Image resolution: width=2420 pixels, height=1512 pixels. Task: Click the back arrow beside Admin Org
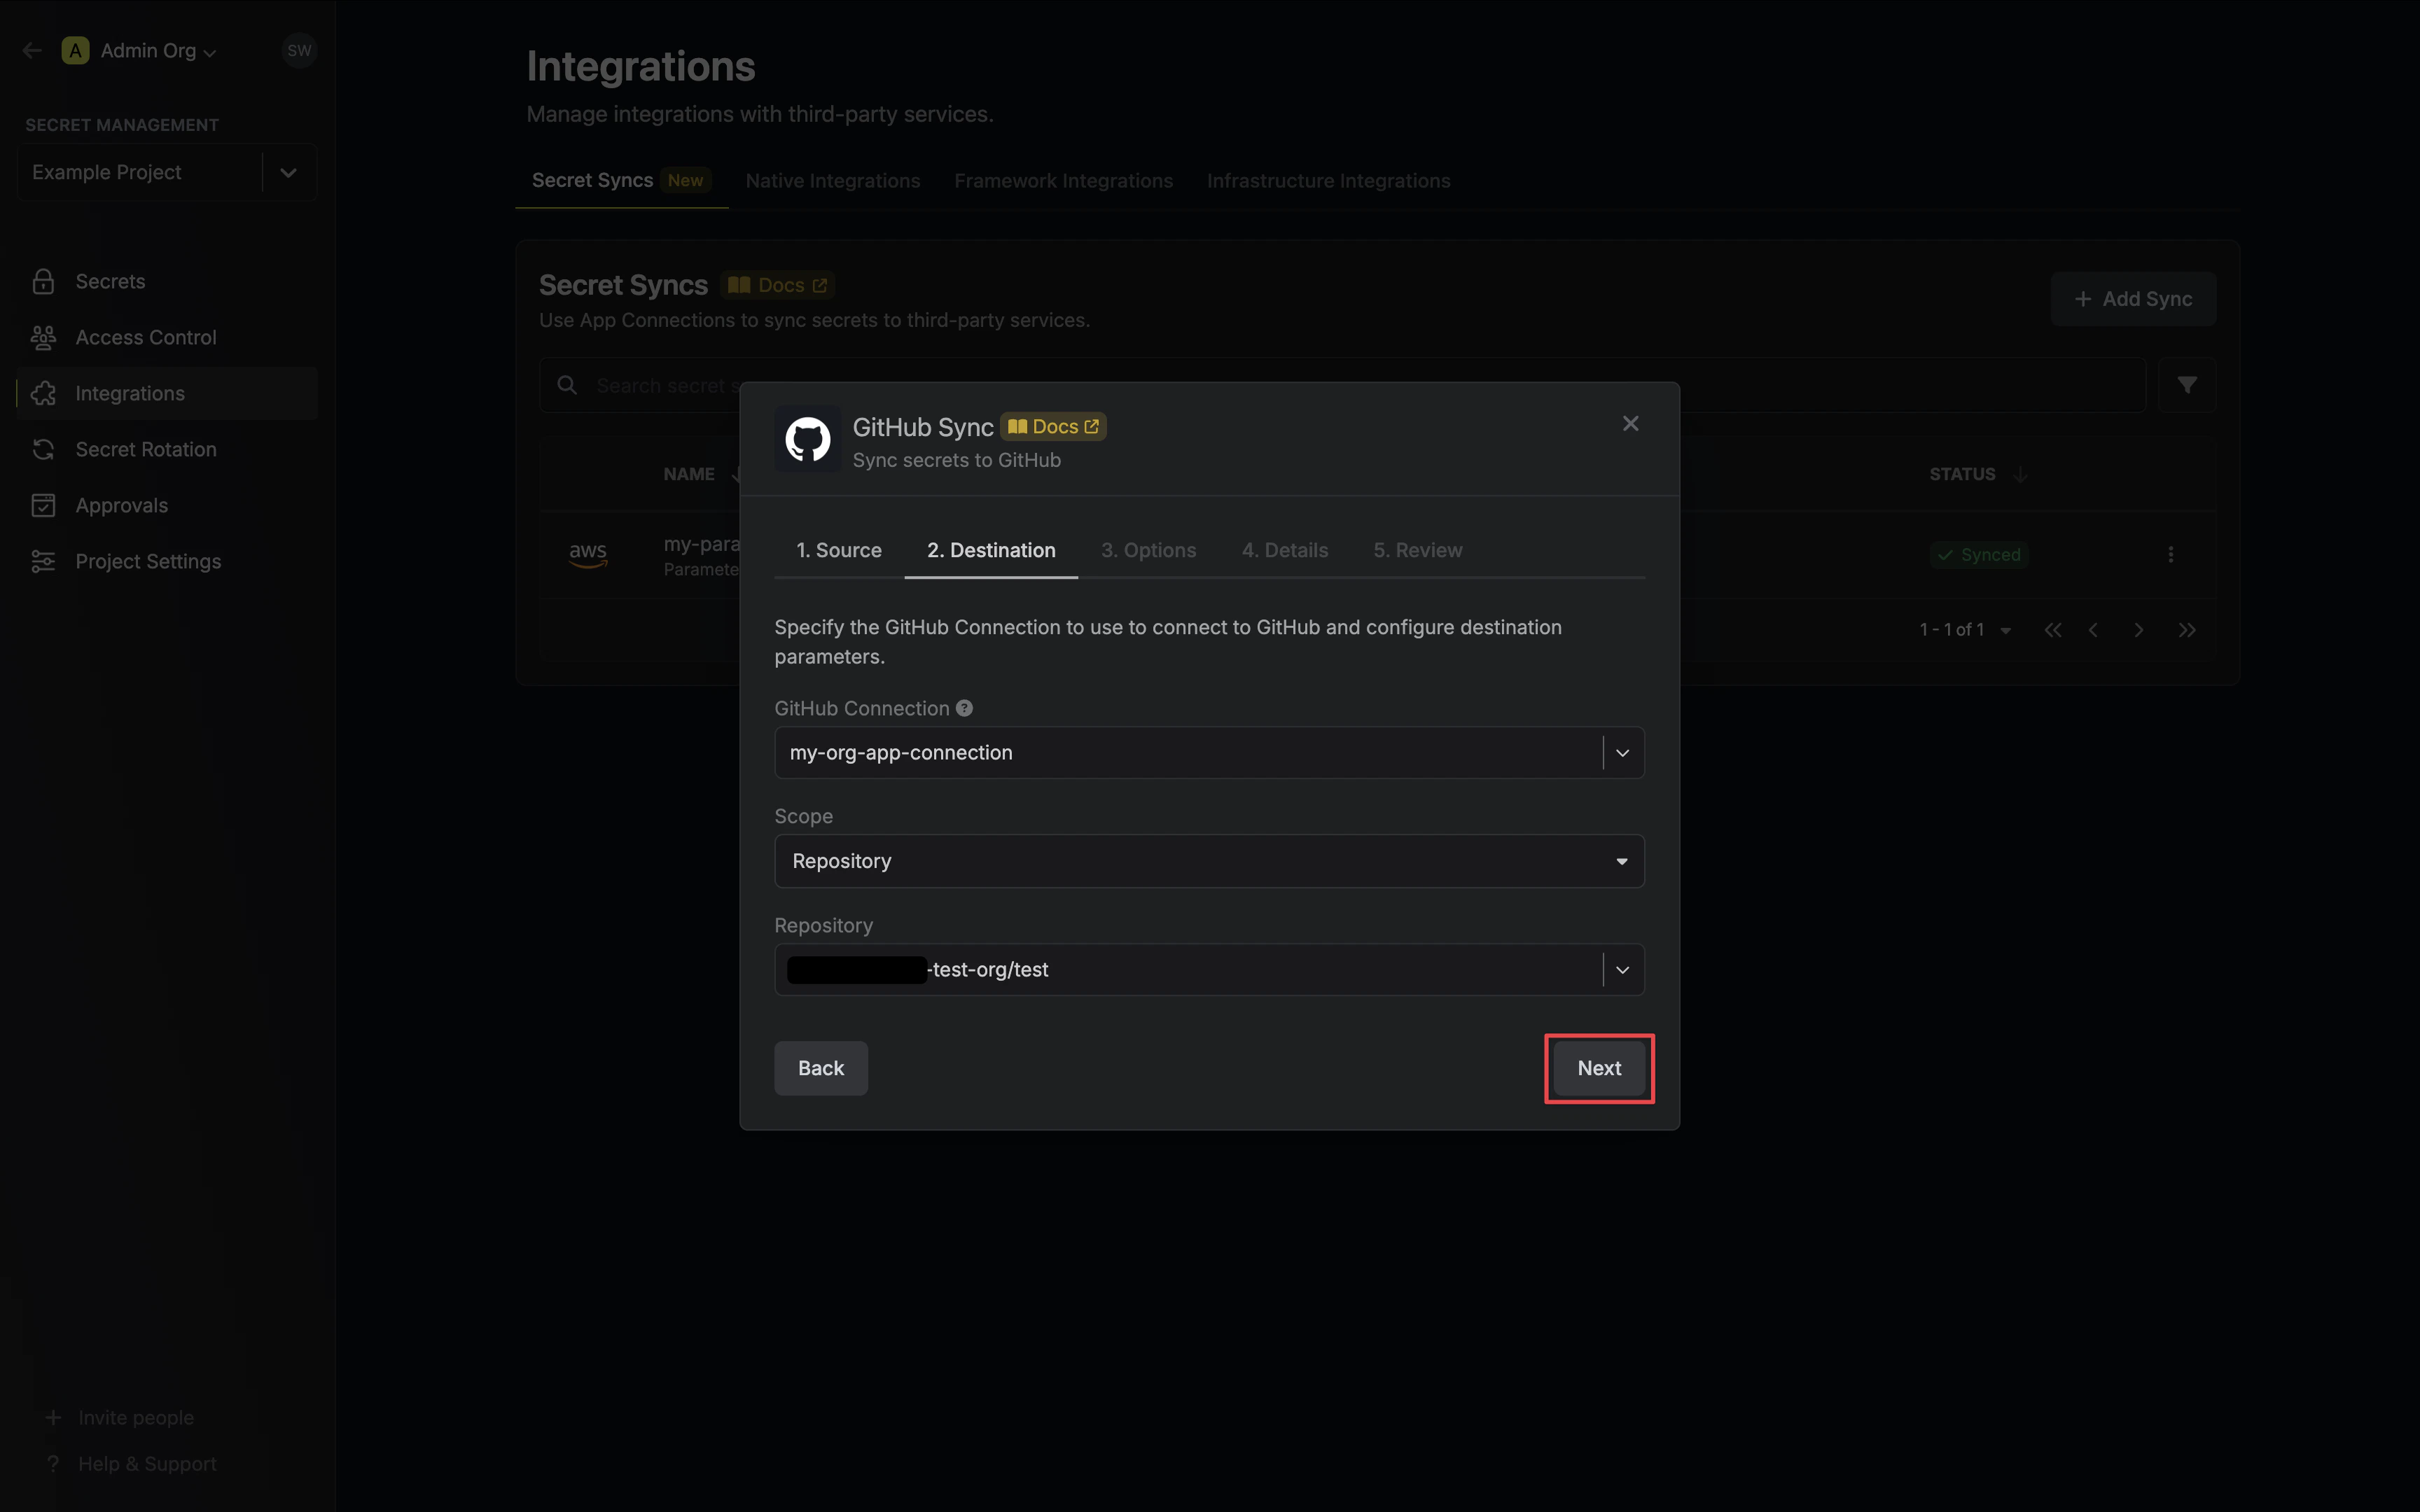32,50
